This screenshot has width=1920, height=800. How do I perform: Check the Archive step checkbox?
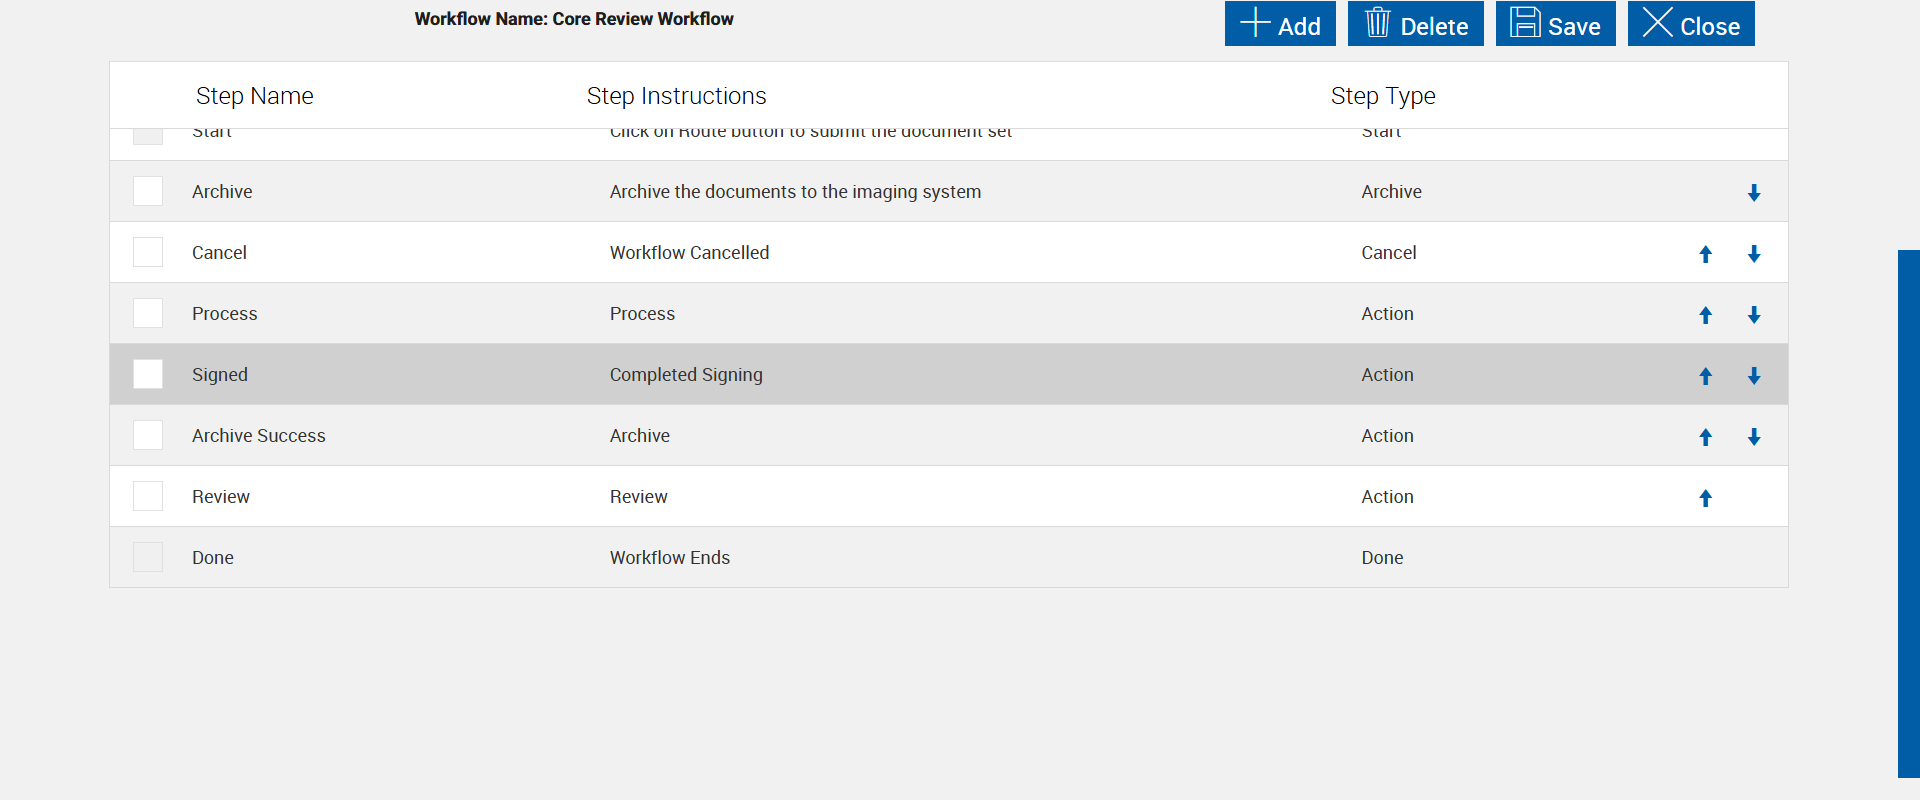pos(148,191)
